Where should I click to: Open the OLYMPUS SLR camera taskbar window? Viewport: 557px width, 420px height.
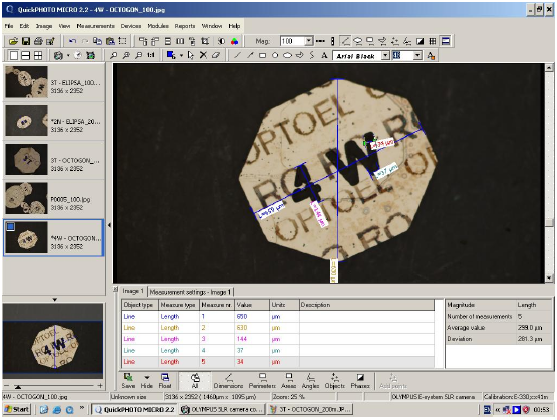click(222, 410)
